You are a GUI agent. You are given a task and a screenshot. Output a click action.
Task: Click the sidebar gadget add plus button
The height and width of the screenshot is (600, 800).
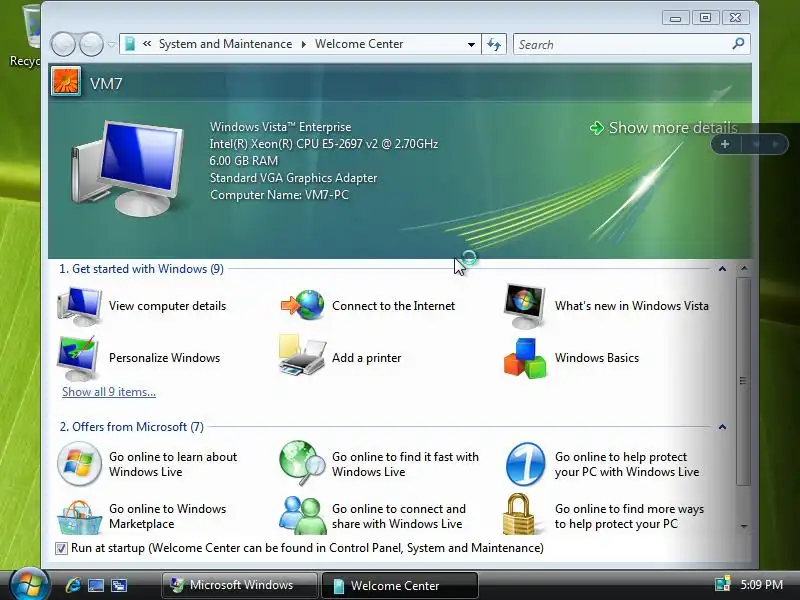coord(724,144)
